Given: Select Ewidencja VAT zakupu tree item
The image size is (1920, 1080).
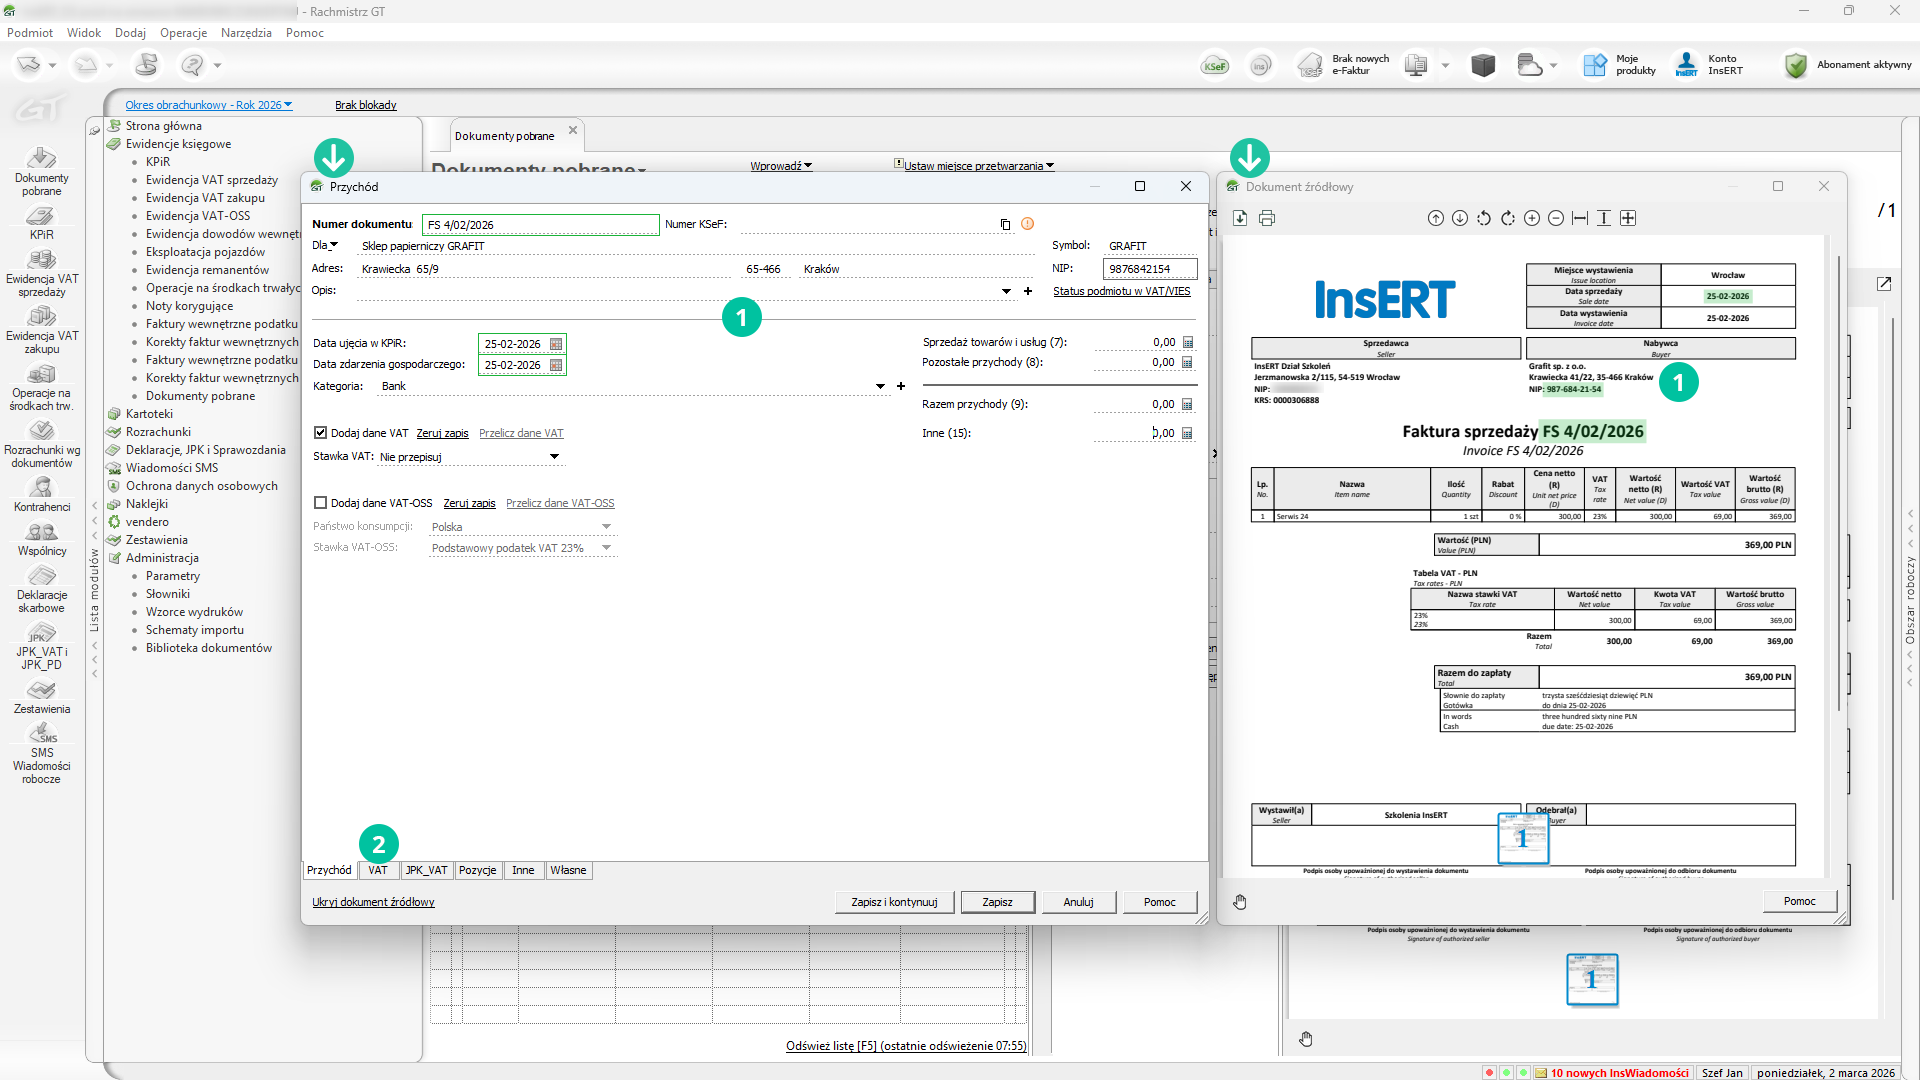Looking at the screenshot, I should (205, 198).
